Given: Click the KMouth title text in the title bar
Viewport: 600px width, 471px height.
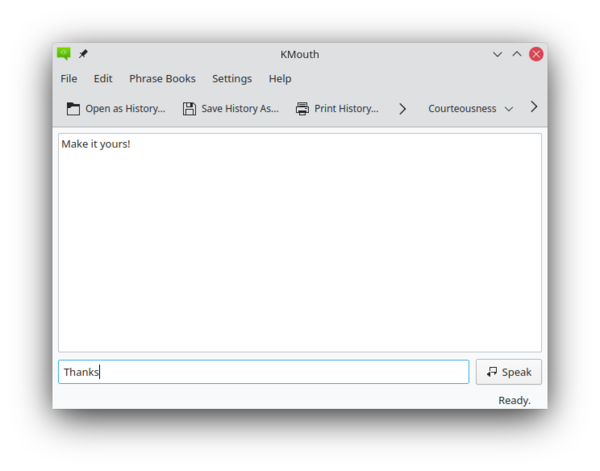Looking at the screenshot, I should [x=300, y=54].
